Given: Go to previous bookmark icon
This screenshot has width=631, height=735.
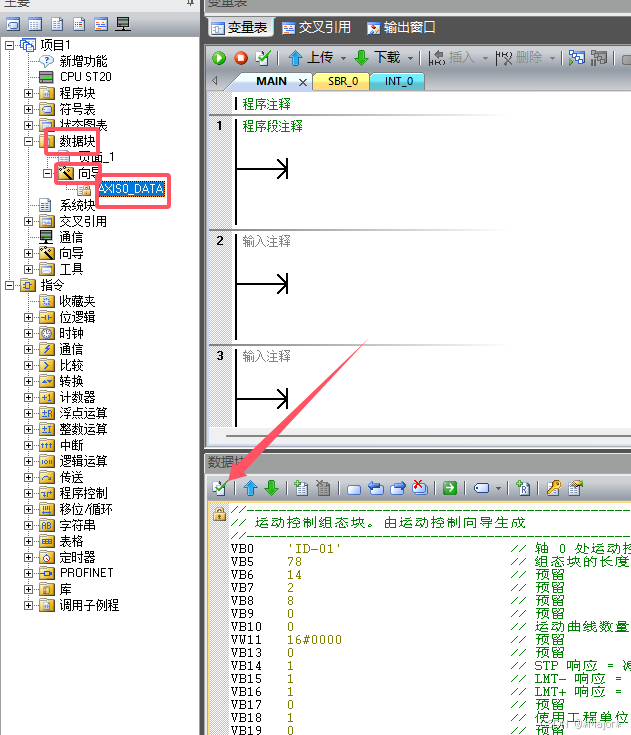Looking at the screenshot, I should (376, 488).
